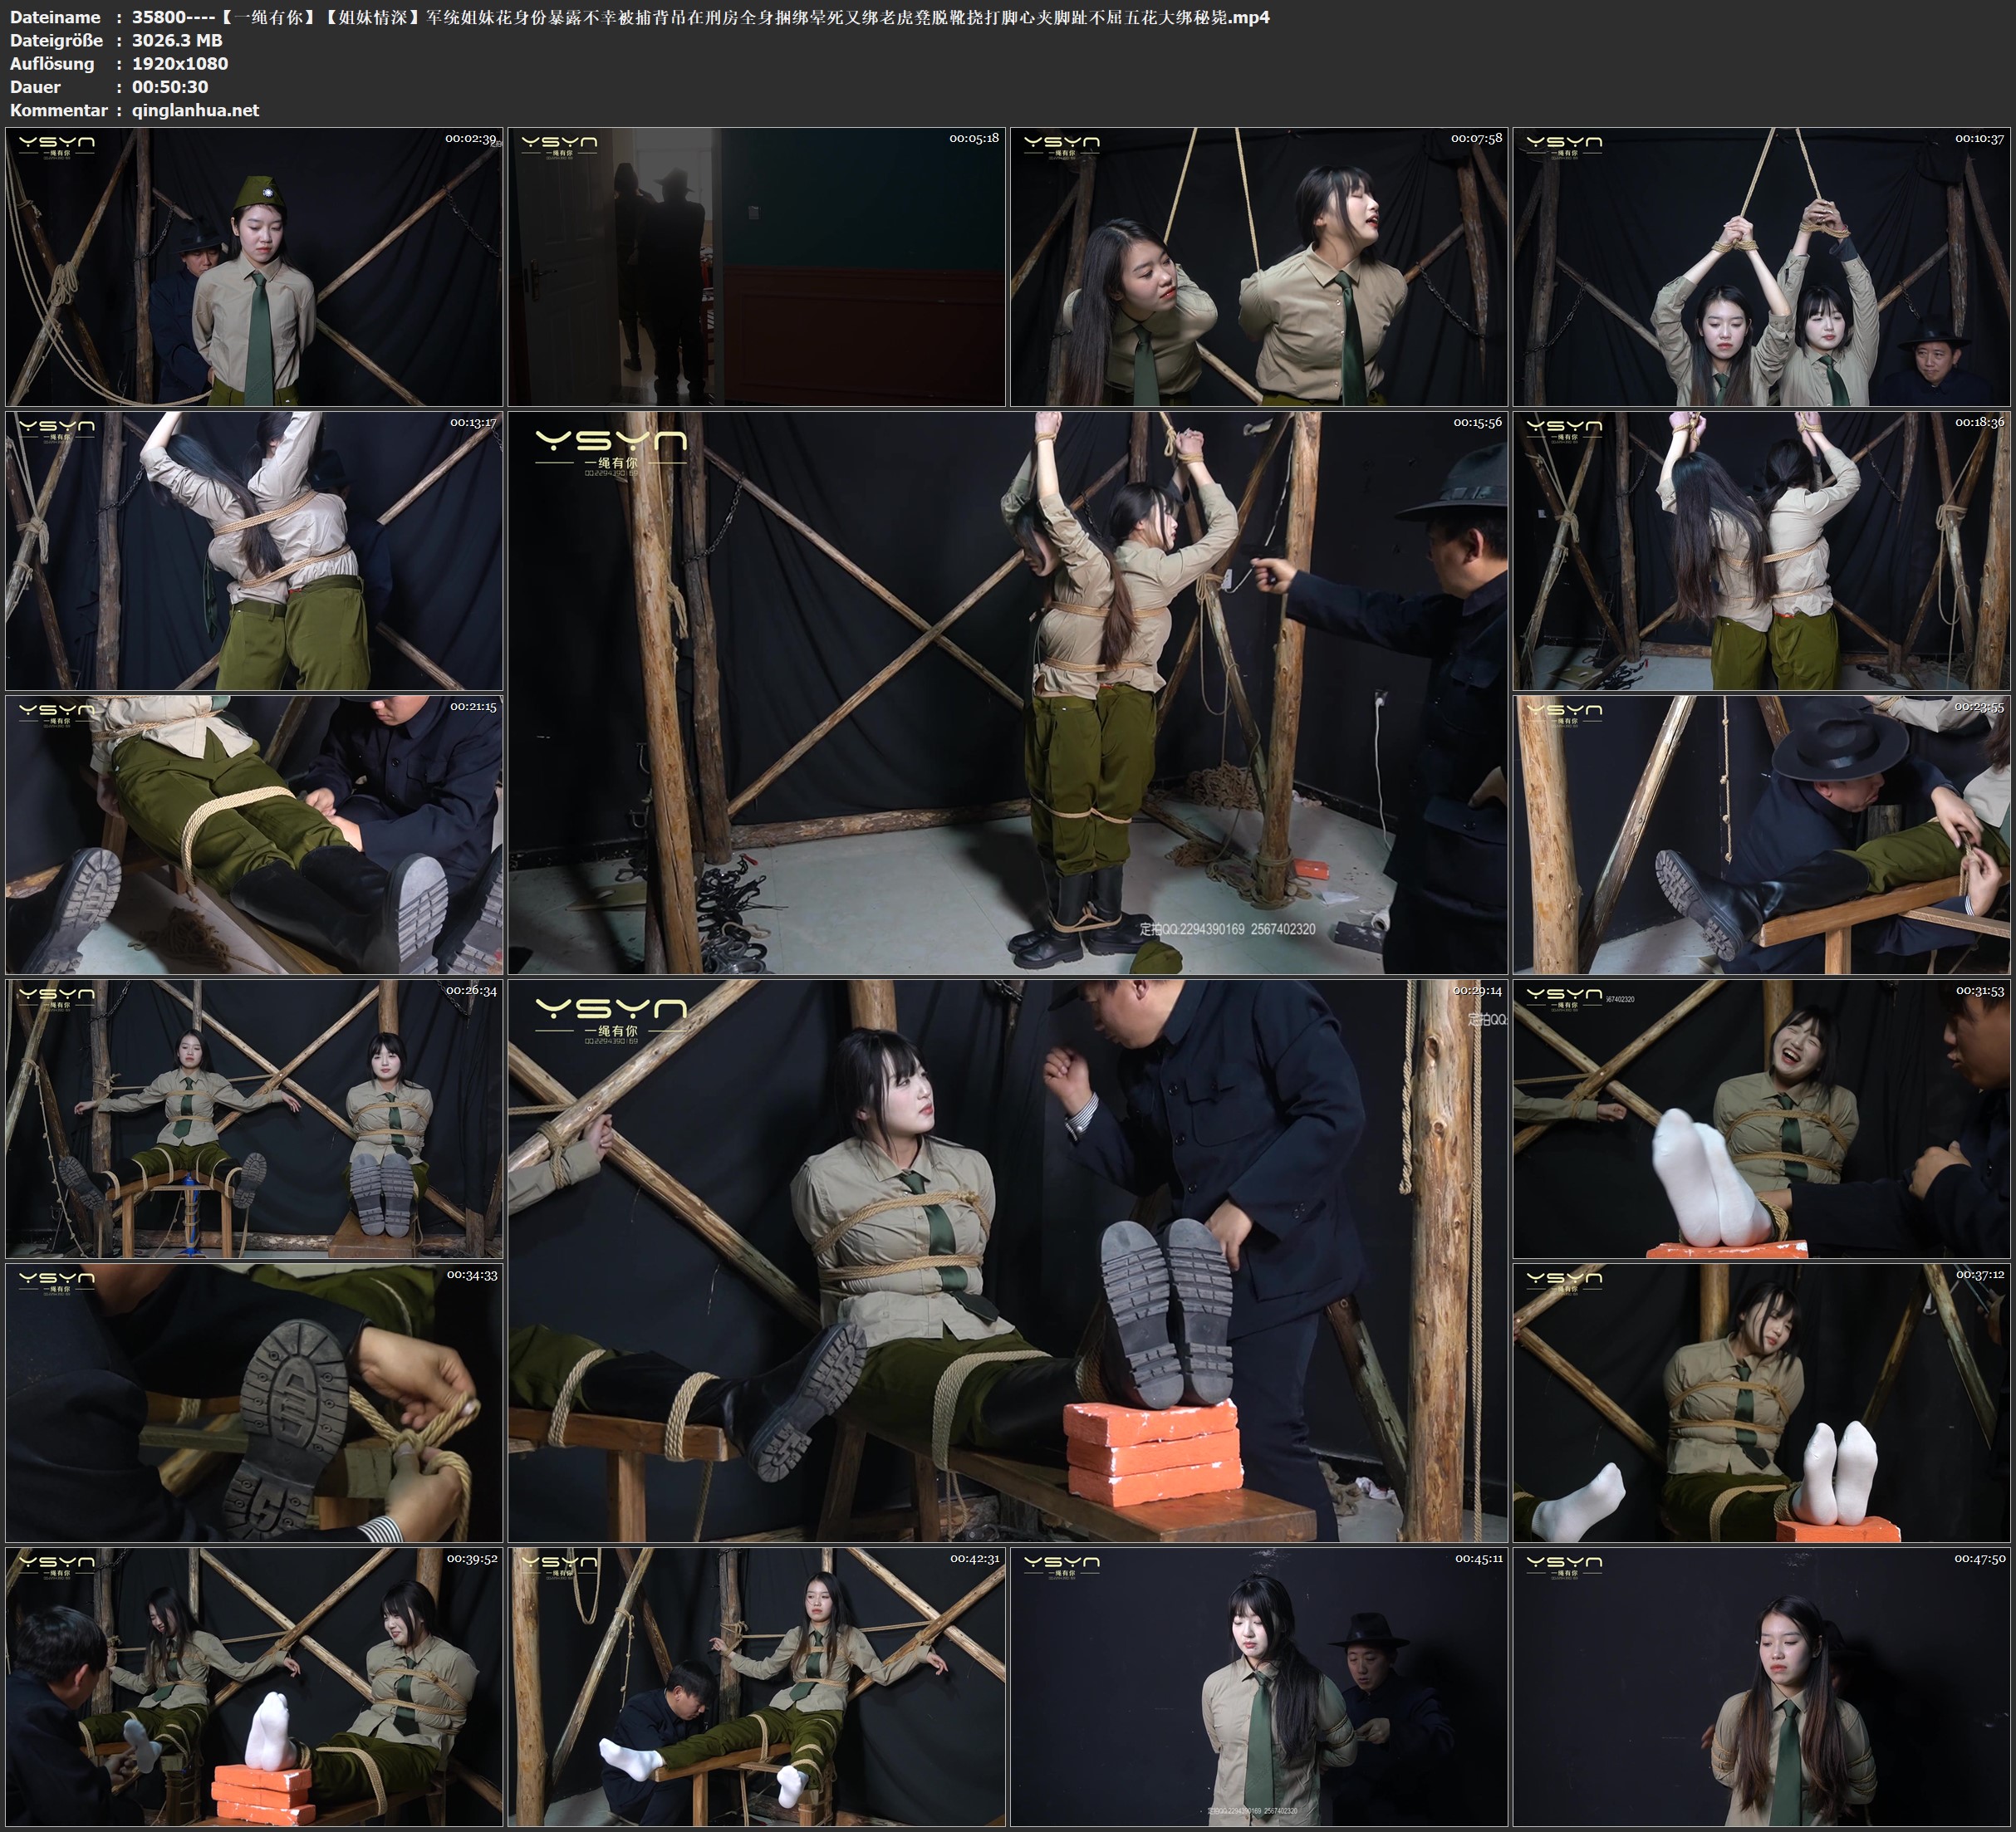This screenshot has width=2016, height=1832.
Task: Click the 1920x1080 resolution value
Action: coord(180,63)
